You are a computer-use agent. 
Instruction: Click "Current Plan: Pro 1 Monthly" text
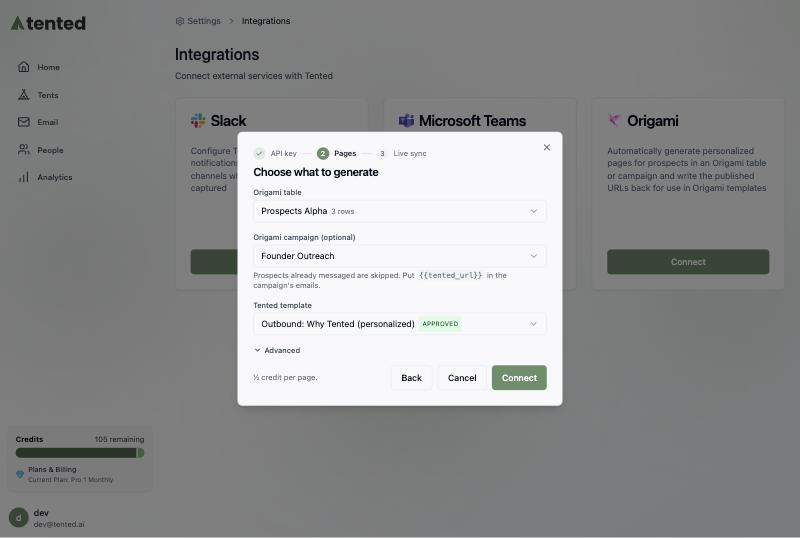70,480
